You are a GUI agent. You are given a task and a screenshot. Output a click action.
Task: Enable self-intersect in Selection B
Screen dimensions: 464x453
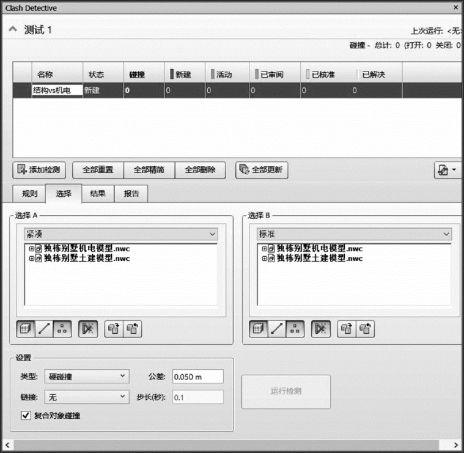(x=321, y=329)
